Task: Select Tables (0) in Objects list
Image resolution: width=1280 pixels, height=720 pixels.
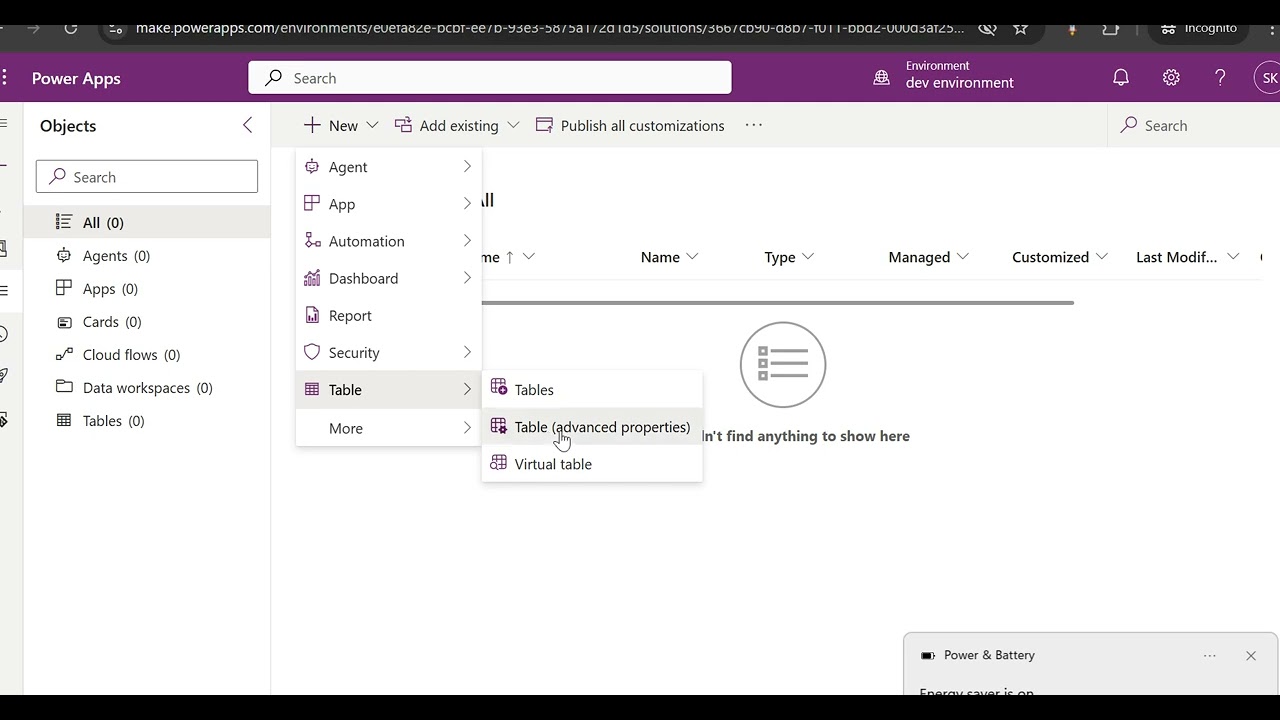Action: click(147, 420)
